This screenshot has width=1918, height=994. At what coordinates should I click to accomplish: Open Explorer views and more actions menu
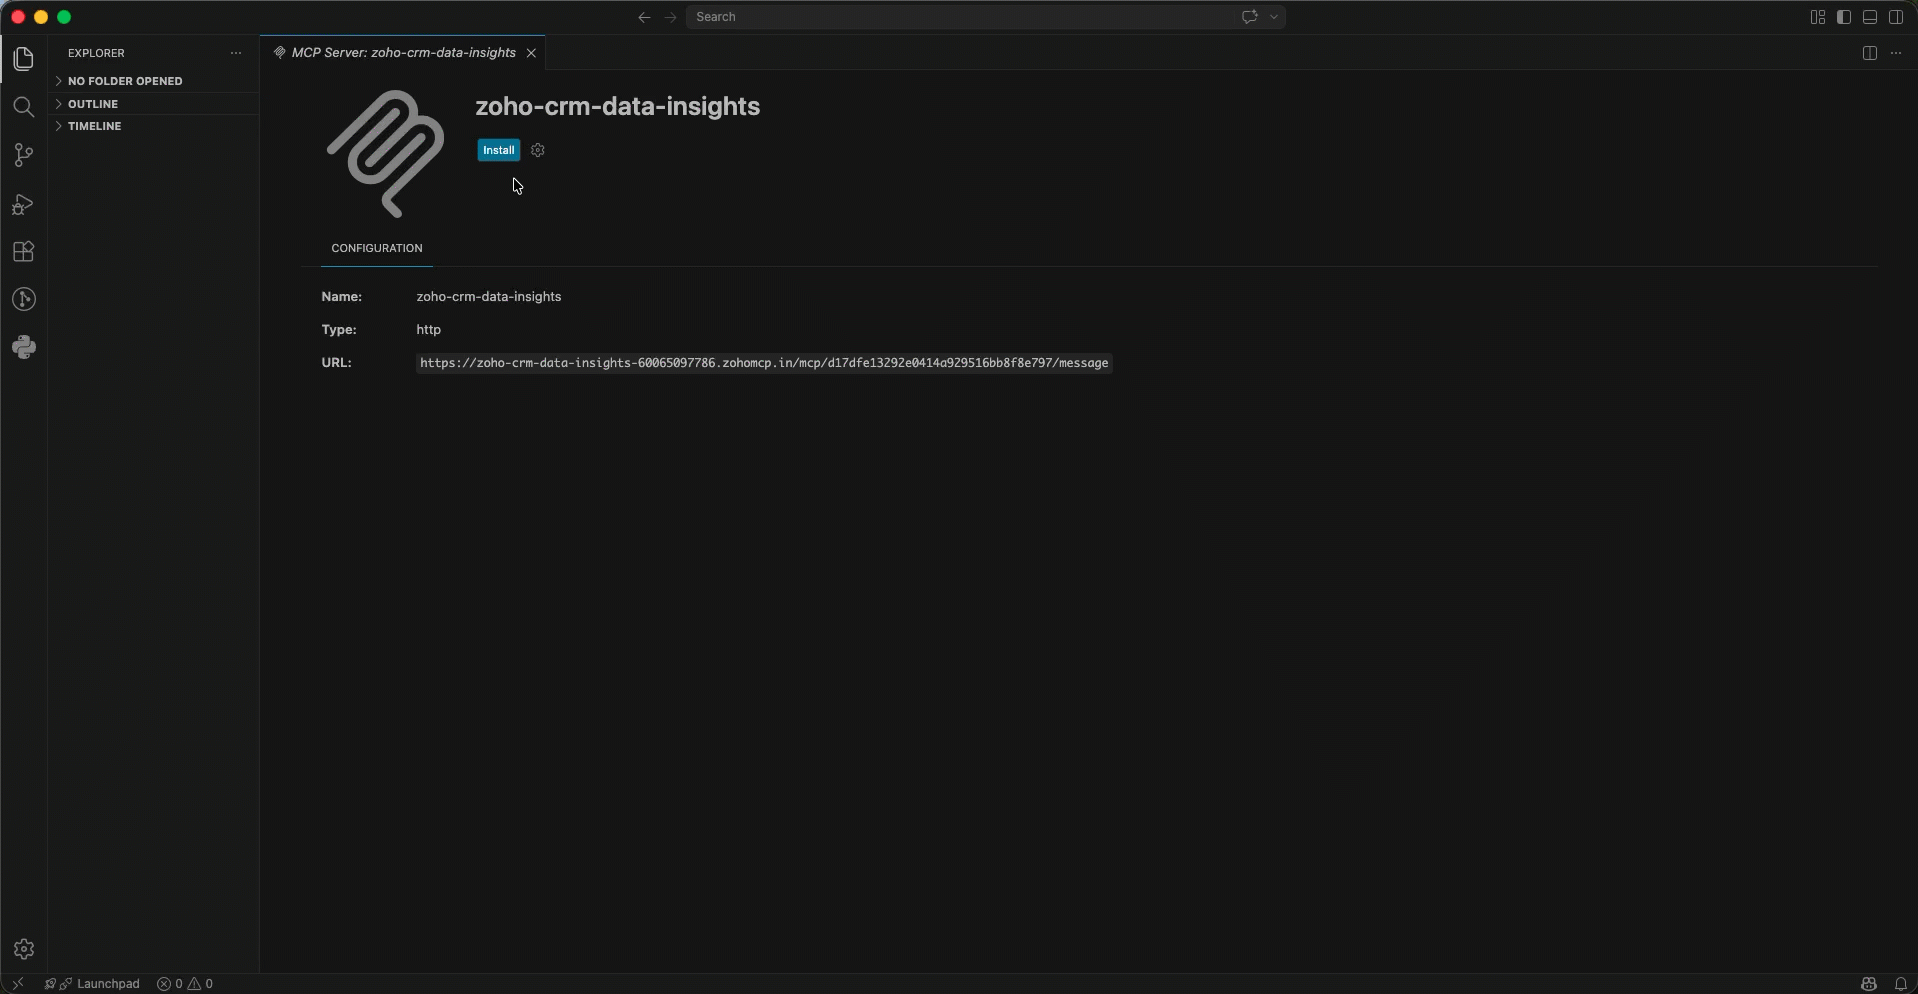point(236,53)
